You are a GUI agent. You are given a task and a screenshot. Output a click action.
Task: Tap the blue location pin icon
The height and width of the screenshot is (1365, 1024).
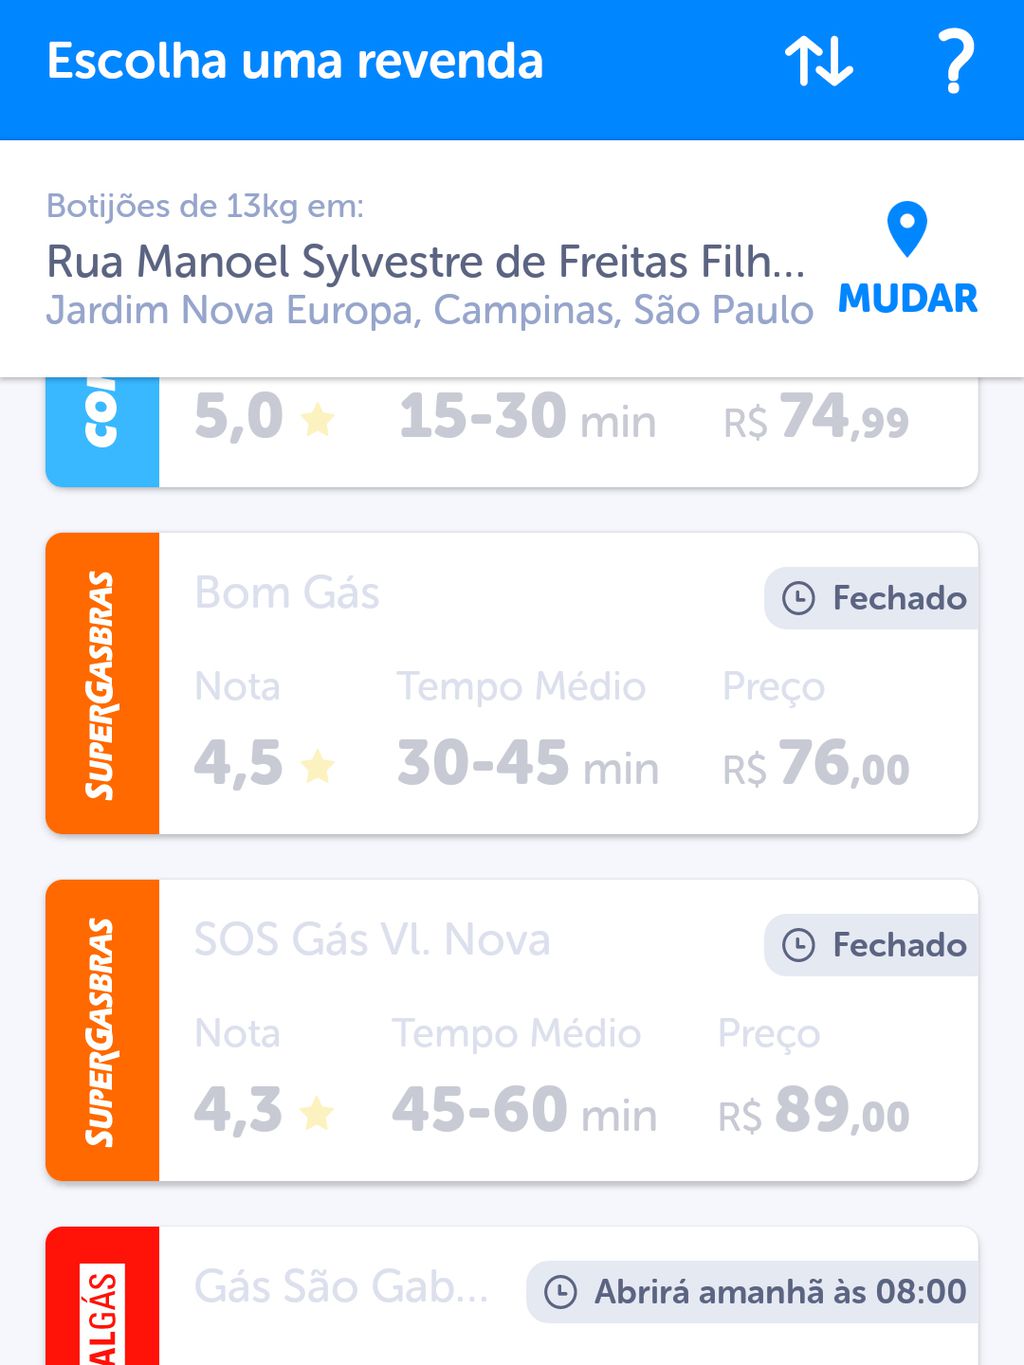coord(907,230)
